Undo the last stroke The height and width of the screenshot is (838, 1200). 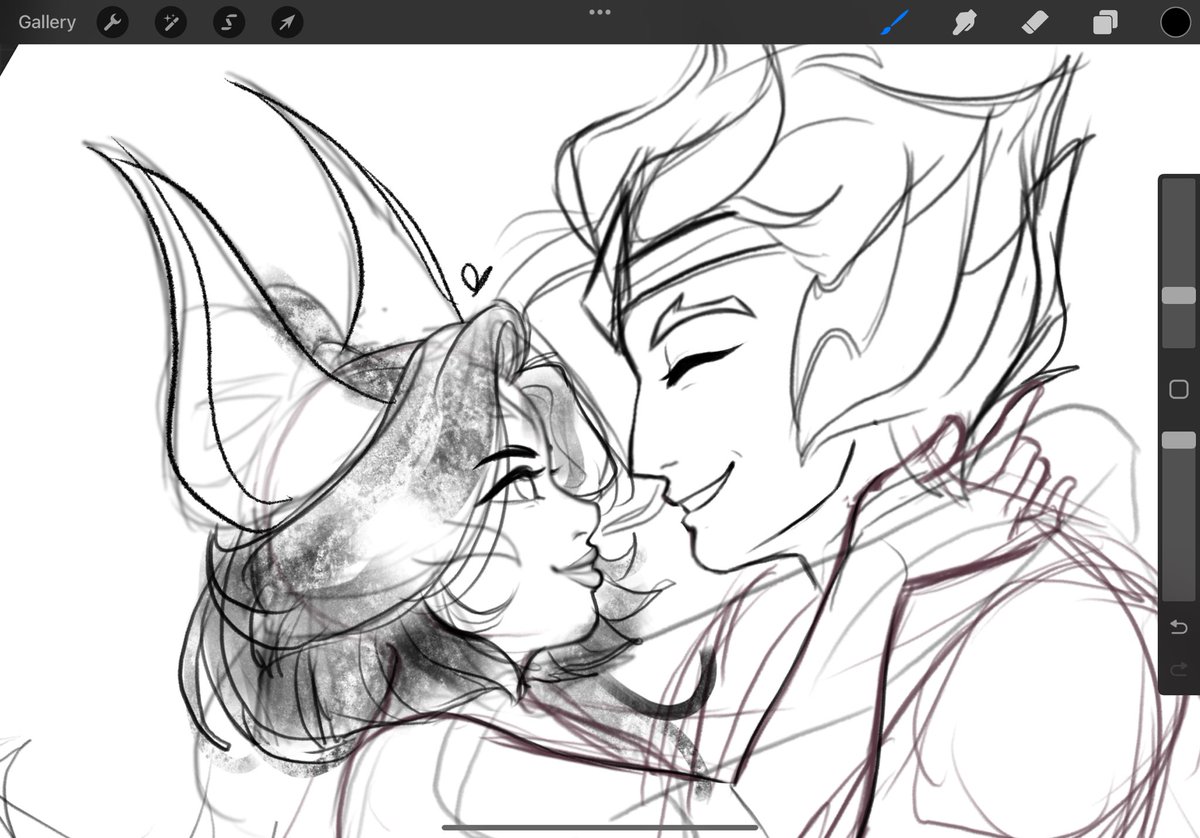(x=1178, y=627)
